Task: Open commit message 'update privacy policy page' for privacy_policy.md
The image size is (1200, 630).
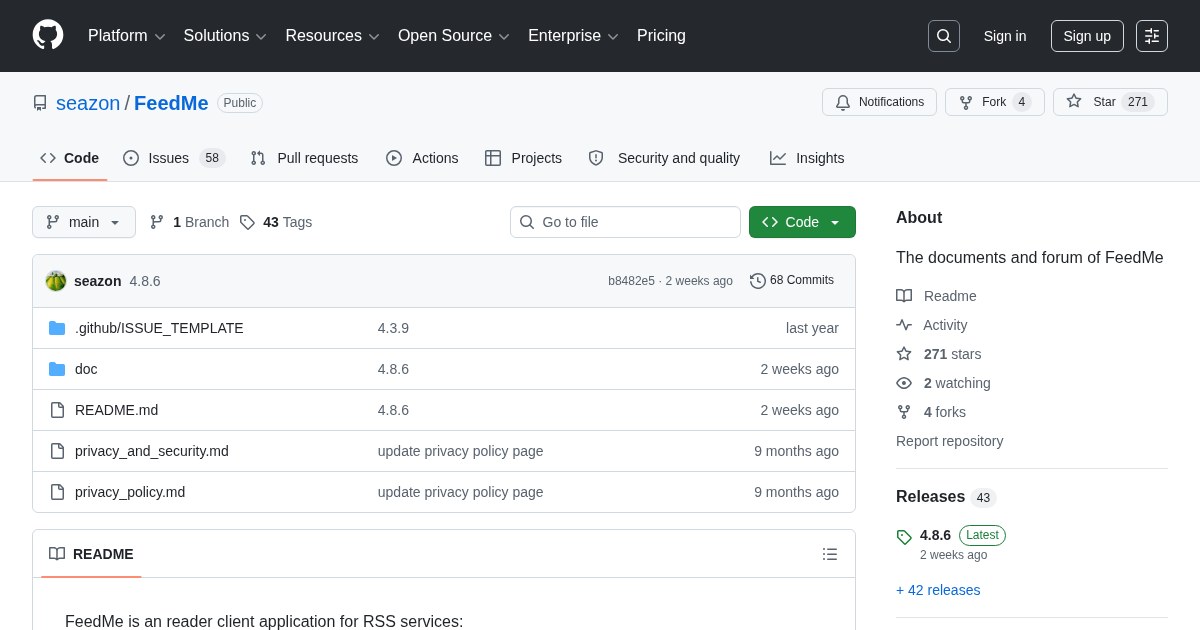Action: tap(460, 492)
